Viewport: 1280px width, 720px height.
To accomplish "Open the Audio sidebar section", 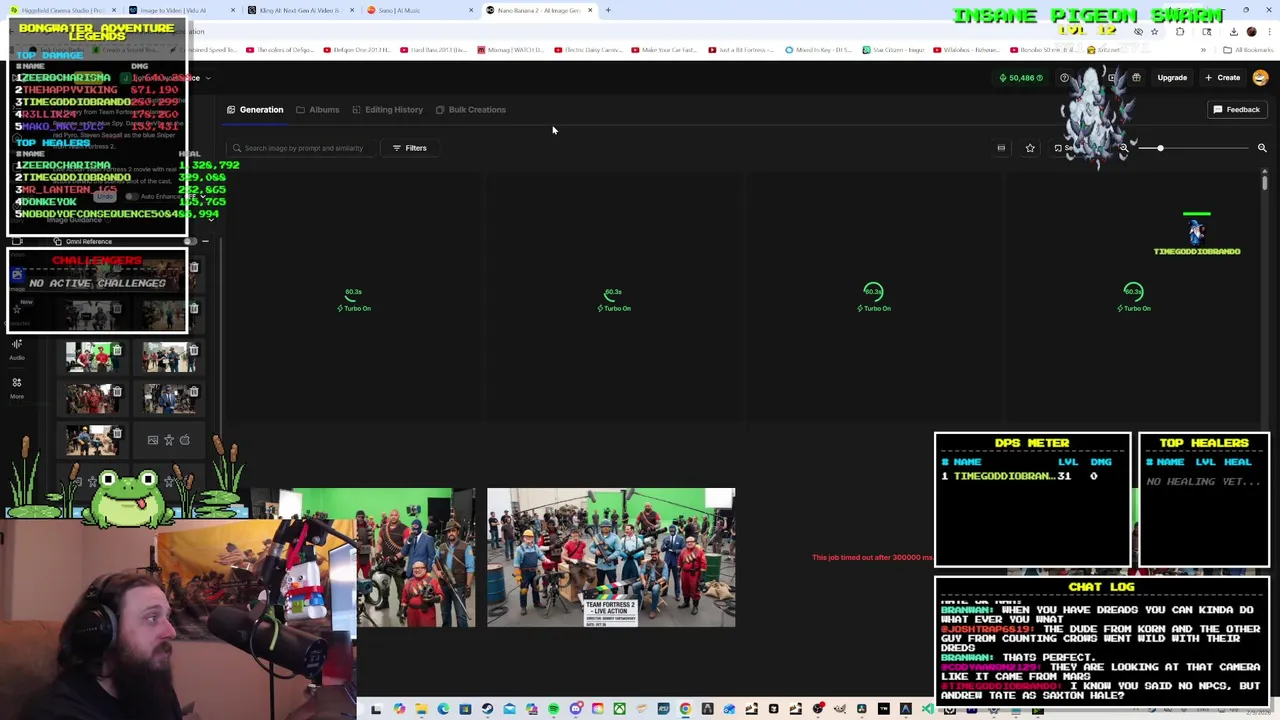I will pos(17,348).
